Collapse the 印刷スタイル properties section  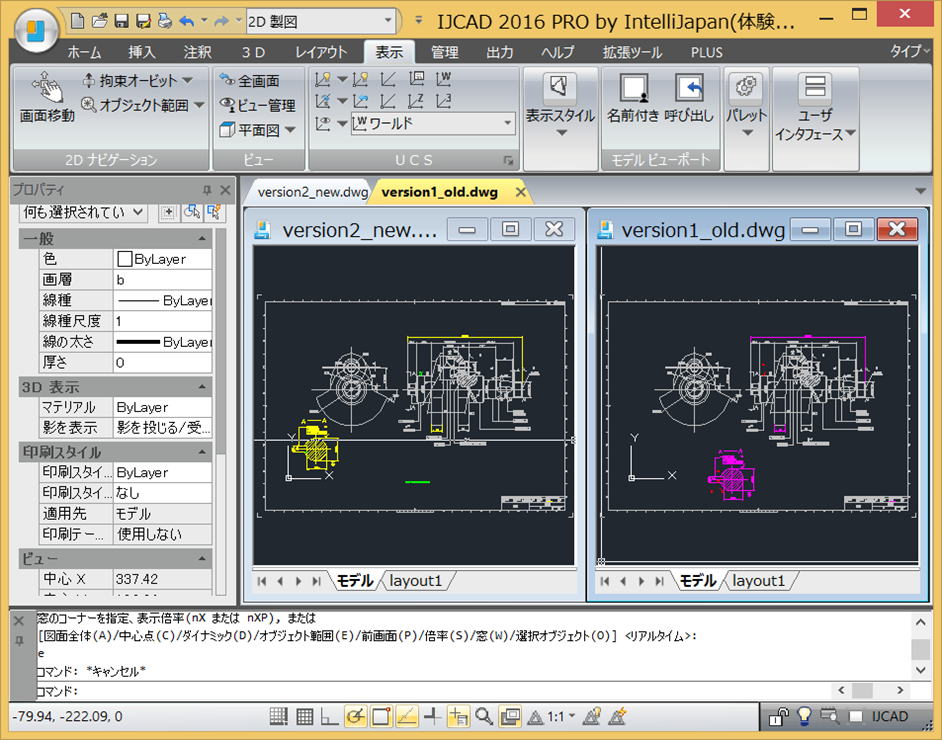[x=202, y=452]
